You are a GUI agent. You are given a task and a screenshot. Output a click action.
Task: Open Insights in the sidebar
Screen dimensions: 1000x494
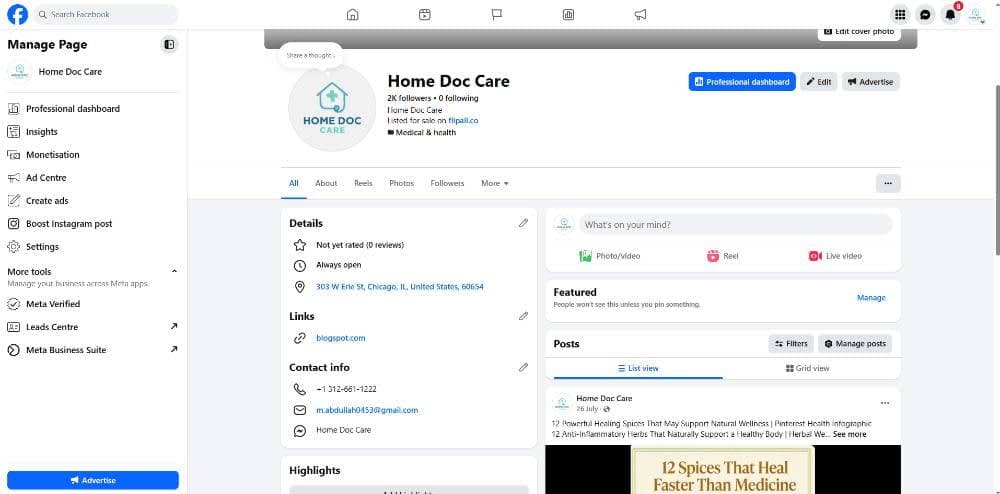coord(41,132)
